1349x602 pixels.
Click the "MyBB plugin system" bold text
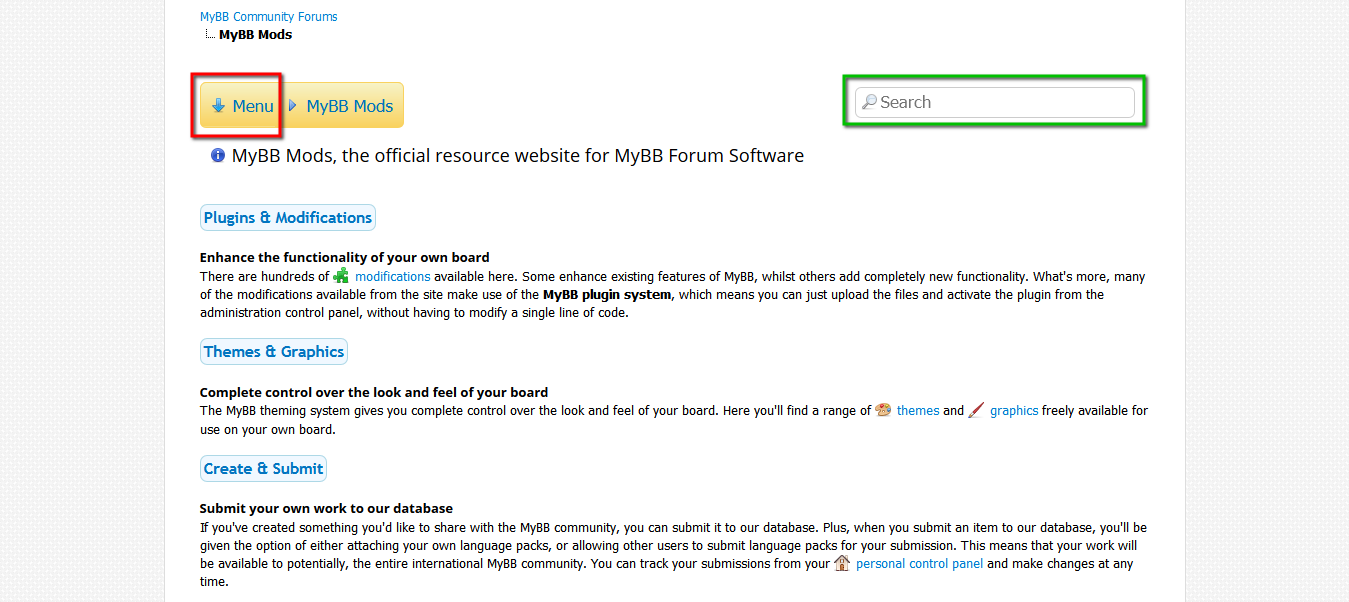tap(608, 295)
